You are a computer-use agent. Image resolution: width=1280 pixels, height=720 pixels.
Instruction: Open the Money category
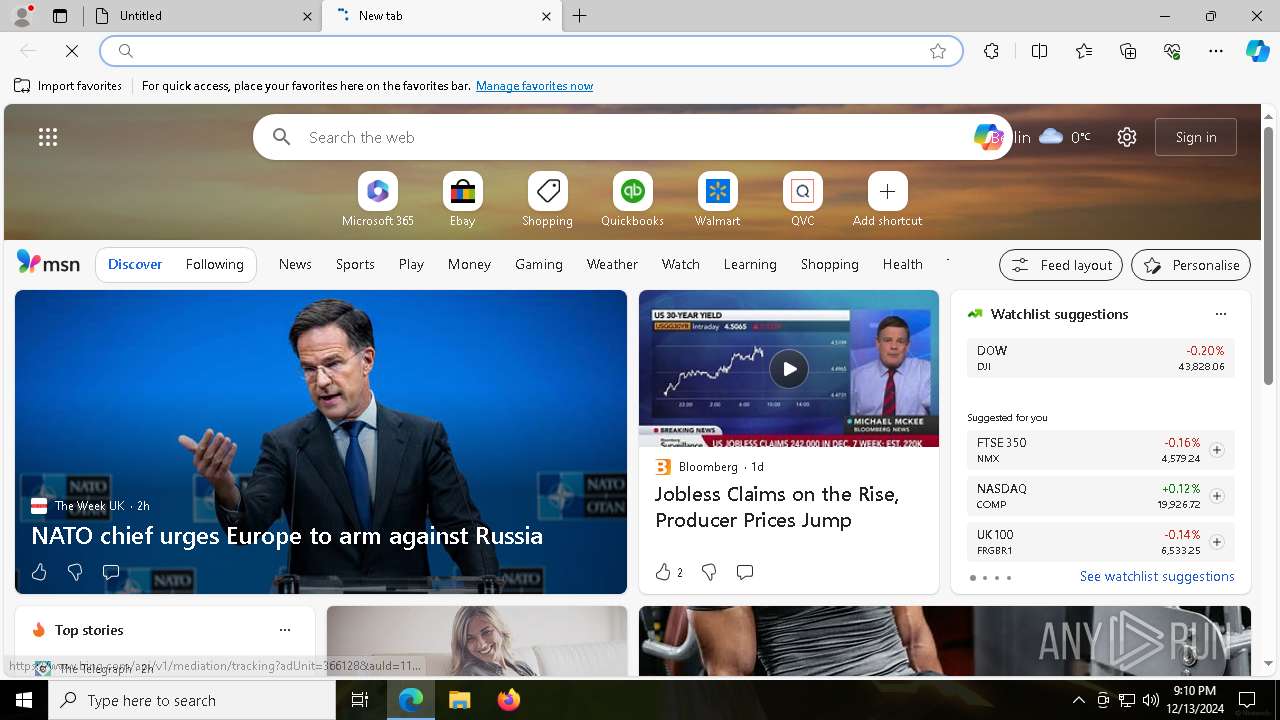[x=469, y=264]
